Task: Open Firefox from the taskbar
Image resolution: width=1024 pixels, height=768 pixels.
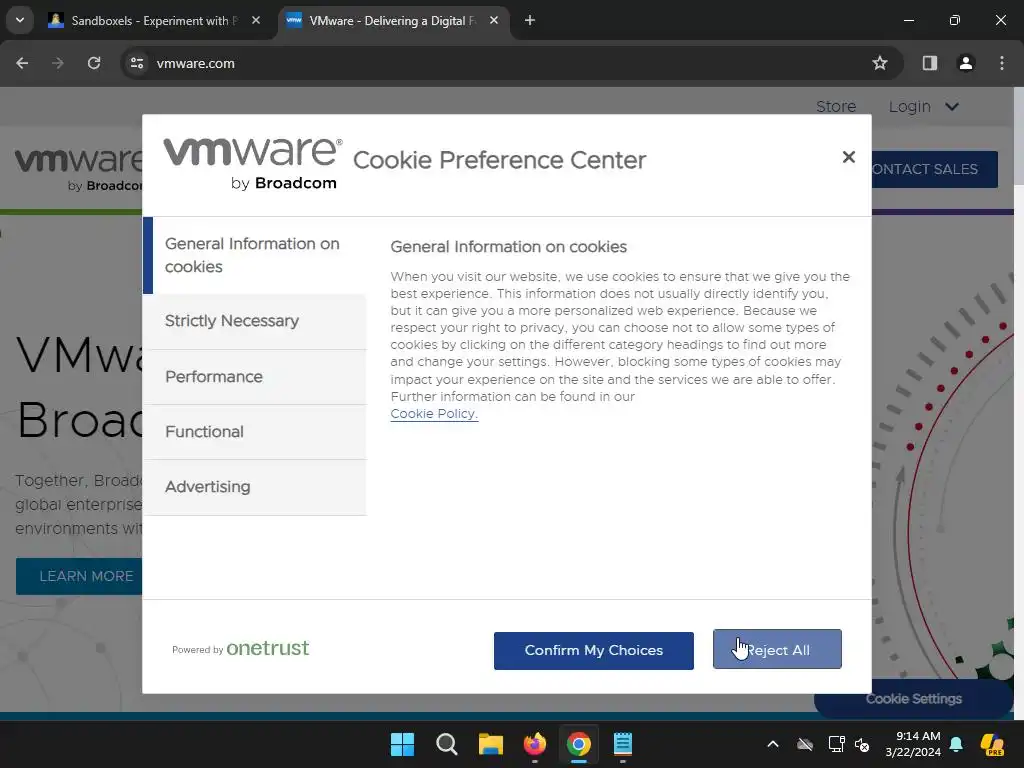Action: click(535, 744)
